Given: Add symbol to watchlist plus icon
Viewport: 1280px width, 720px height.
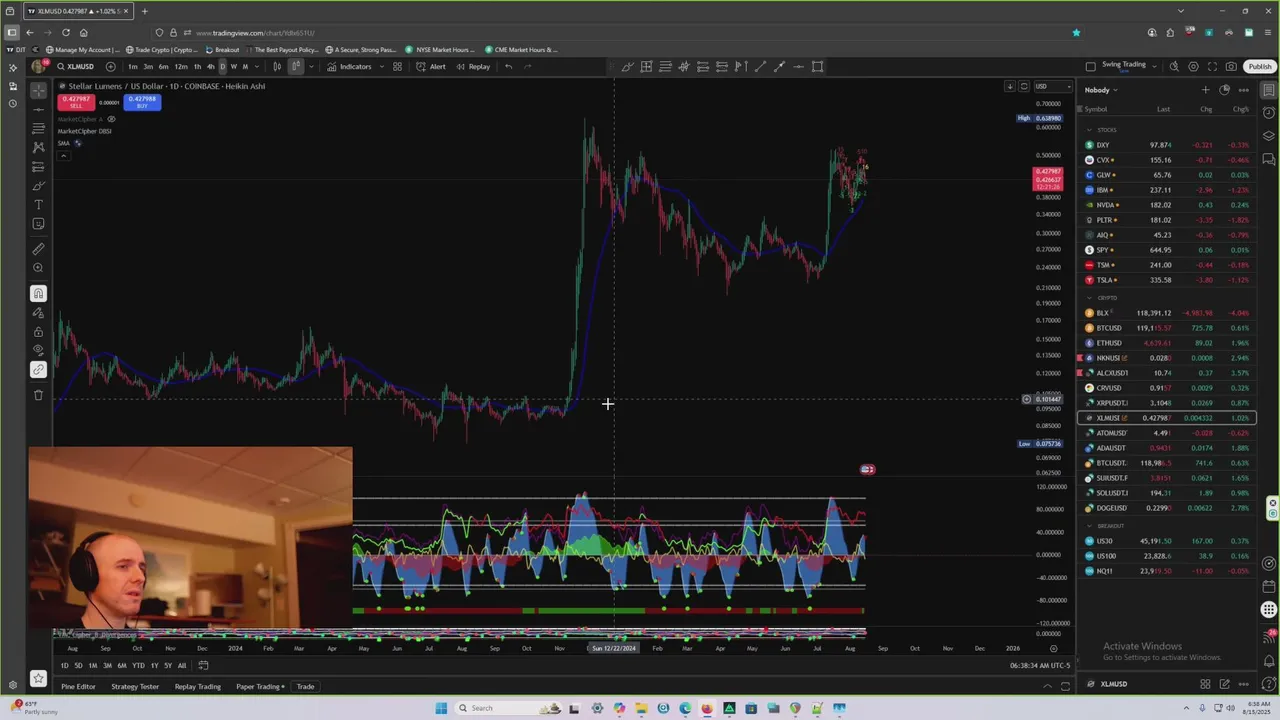Looking at the screenshot, I should tap(1205, 90).
